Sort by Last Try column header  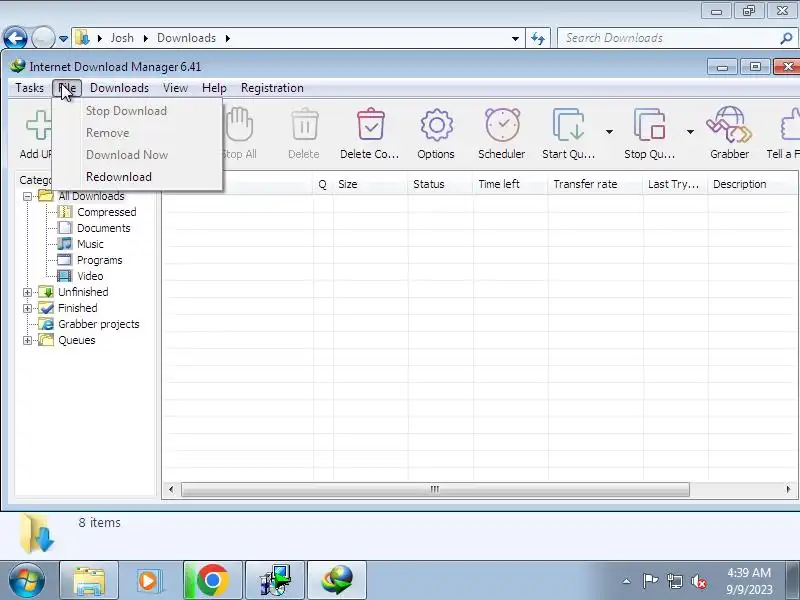pos(675,184)
